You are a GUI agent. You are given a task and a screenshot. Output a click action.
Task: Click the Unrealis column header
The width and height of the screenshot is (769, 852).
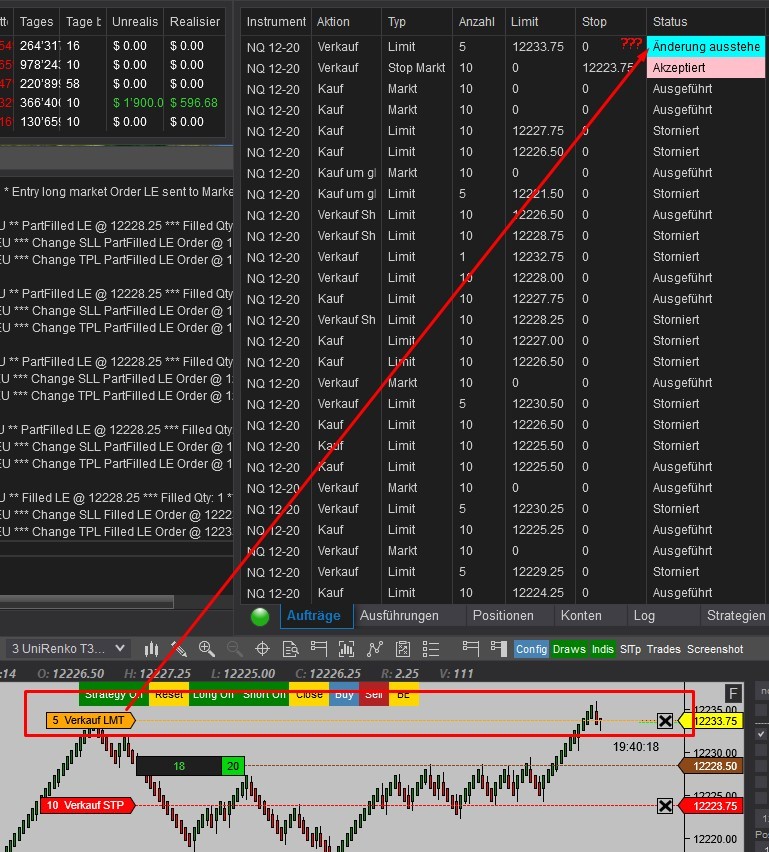tap(135, 22)
